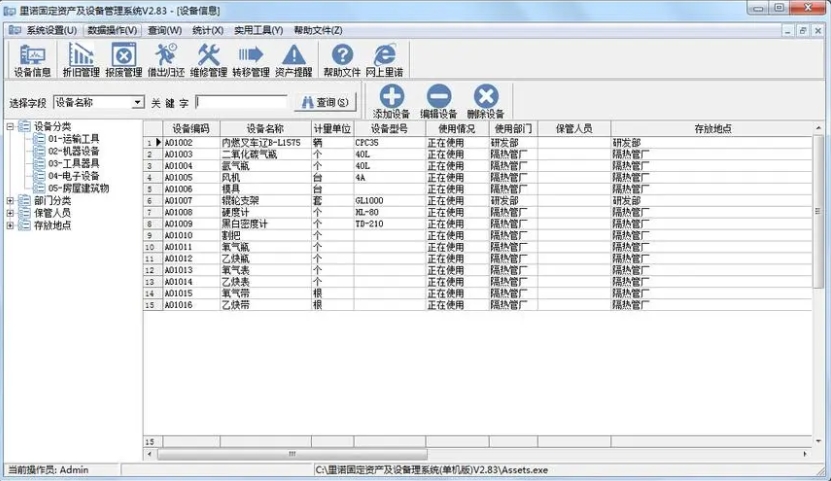Click the 关键字 search input field
Screen dimensions: 831x481
pos(241,102)
